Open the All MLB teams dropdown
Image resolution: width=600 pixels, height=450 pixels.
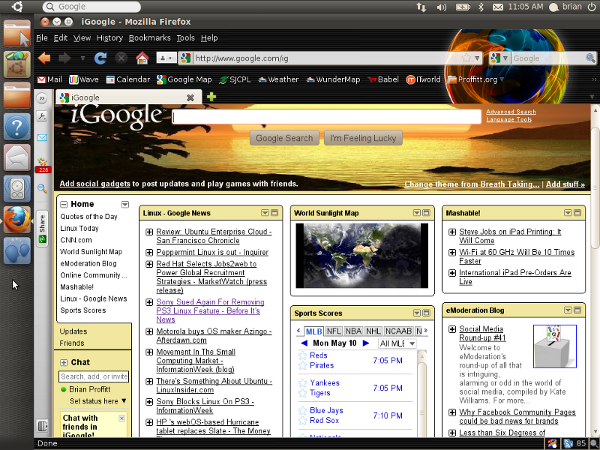click(397, 343)
